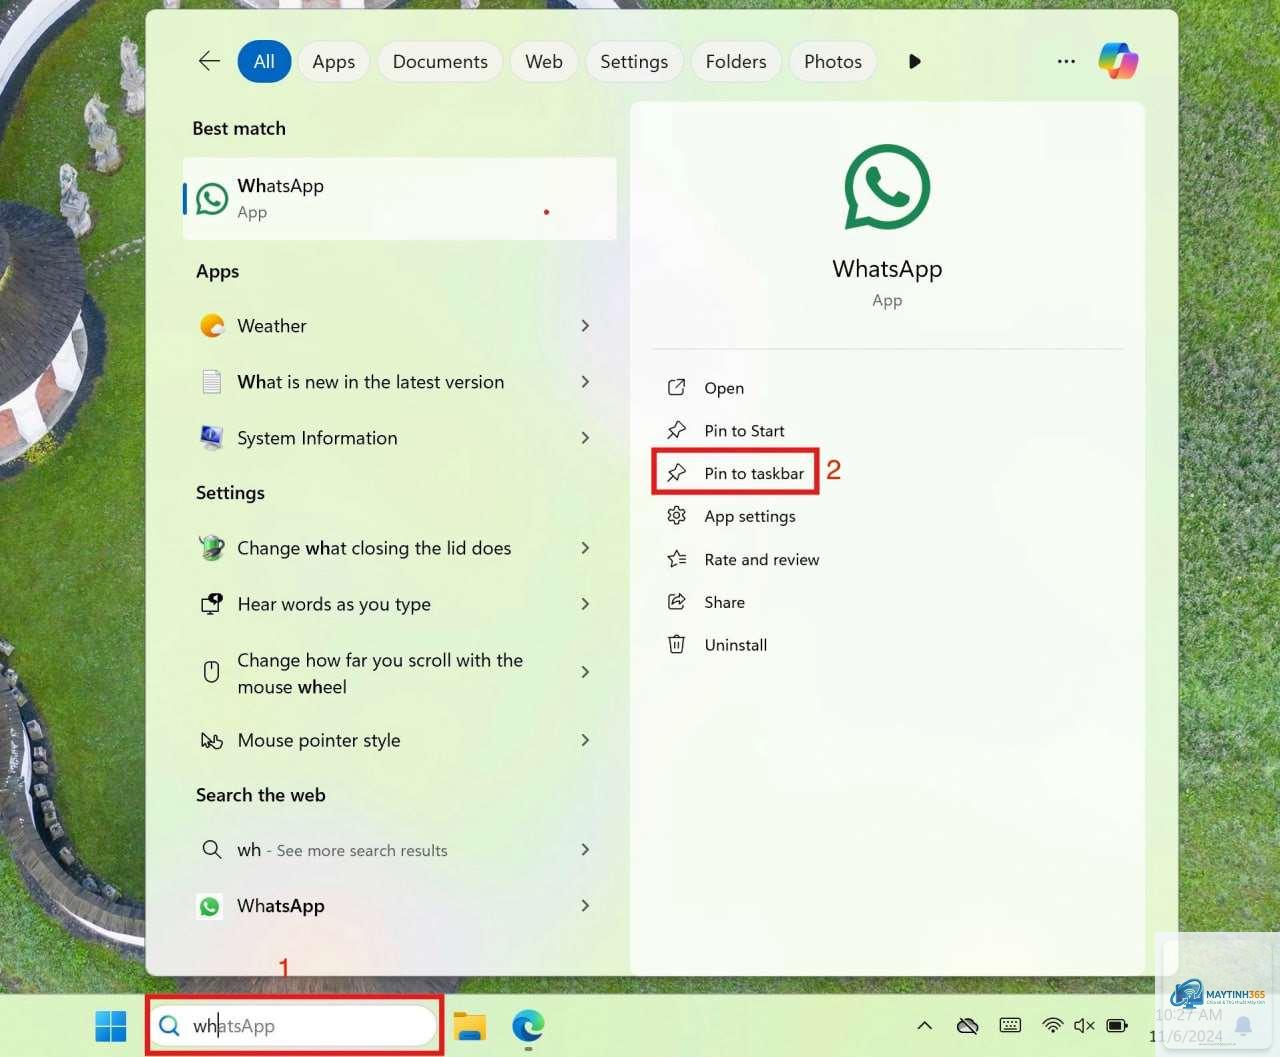This screenshot has height=1057, width=1280.
Task: Click the magnifier icon beside 'wh' web search
Action: coord(212,850)
